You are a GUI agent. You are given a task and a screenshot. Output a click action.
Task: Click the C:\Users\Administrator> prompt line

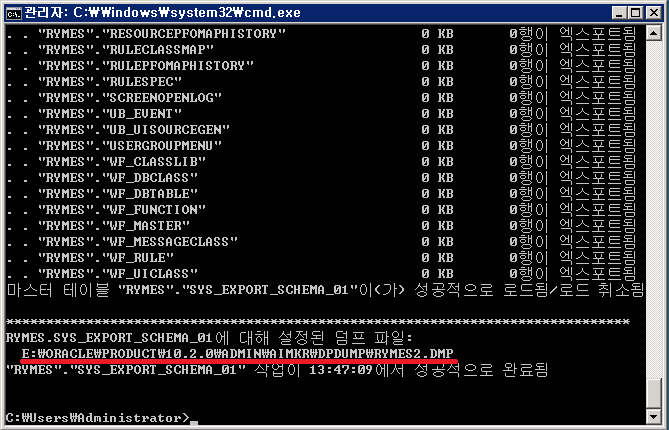(97, 417)
